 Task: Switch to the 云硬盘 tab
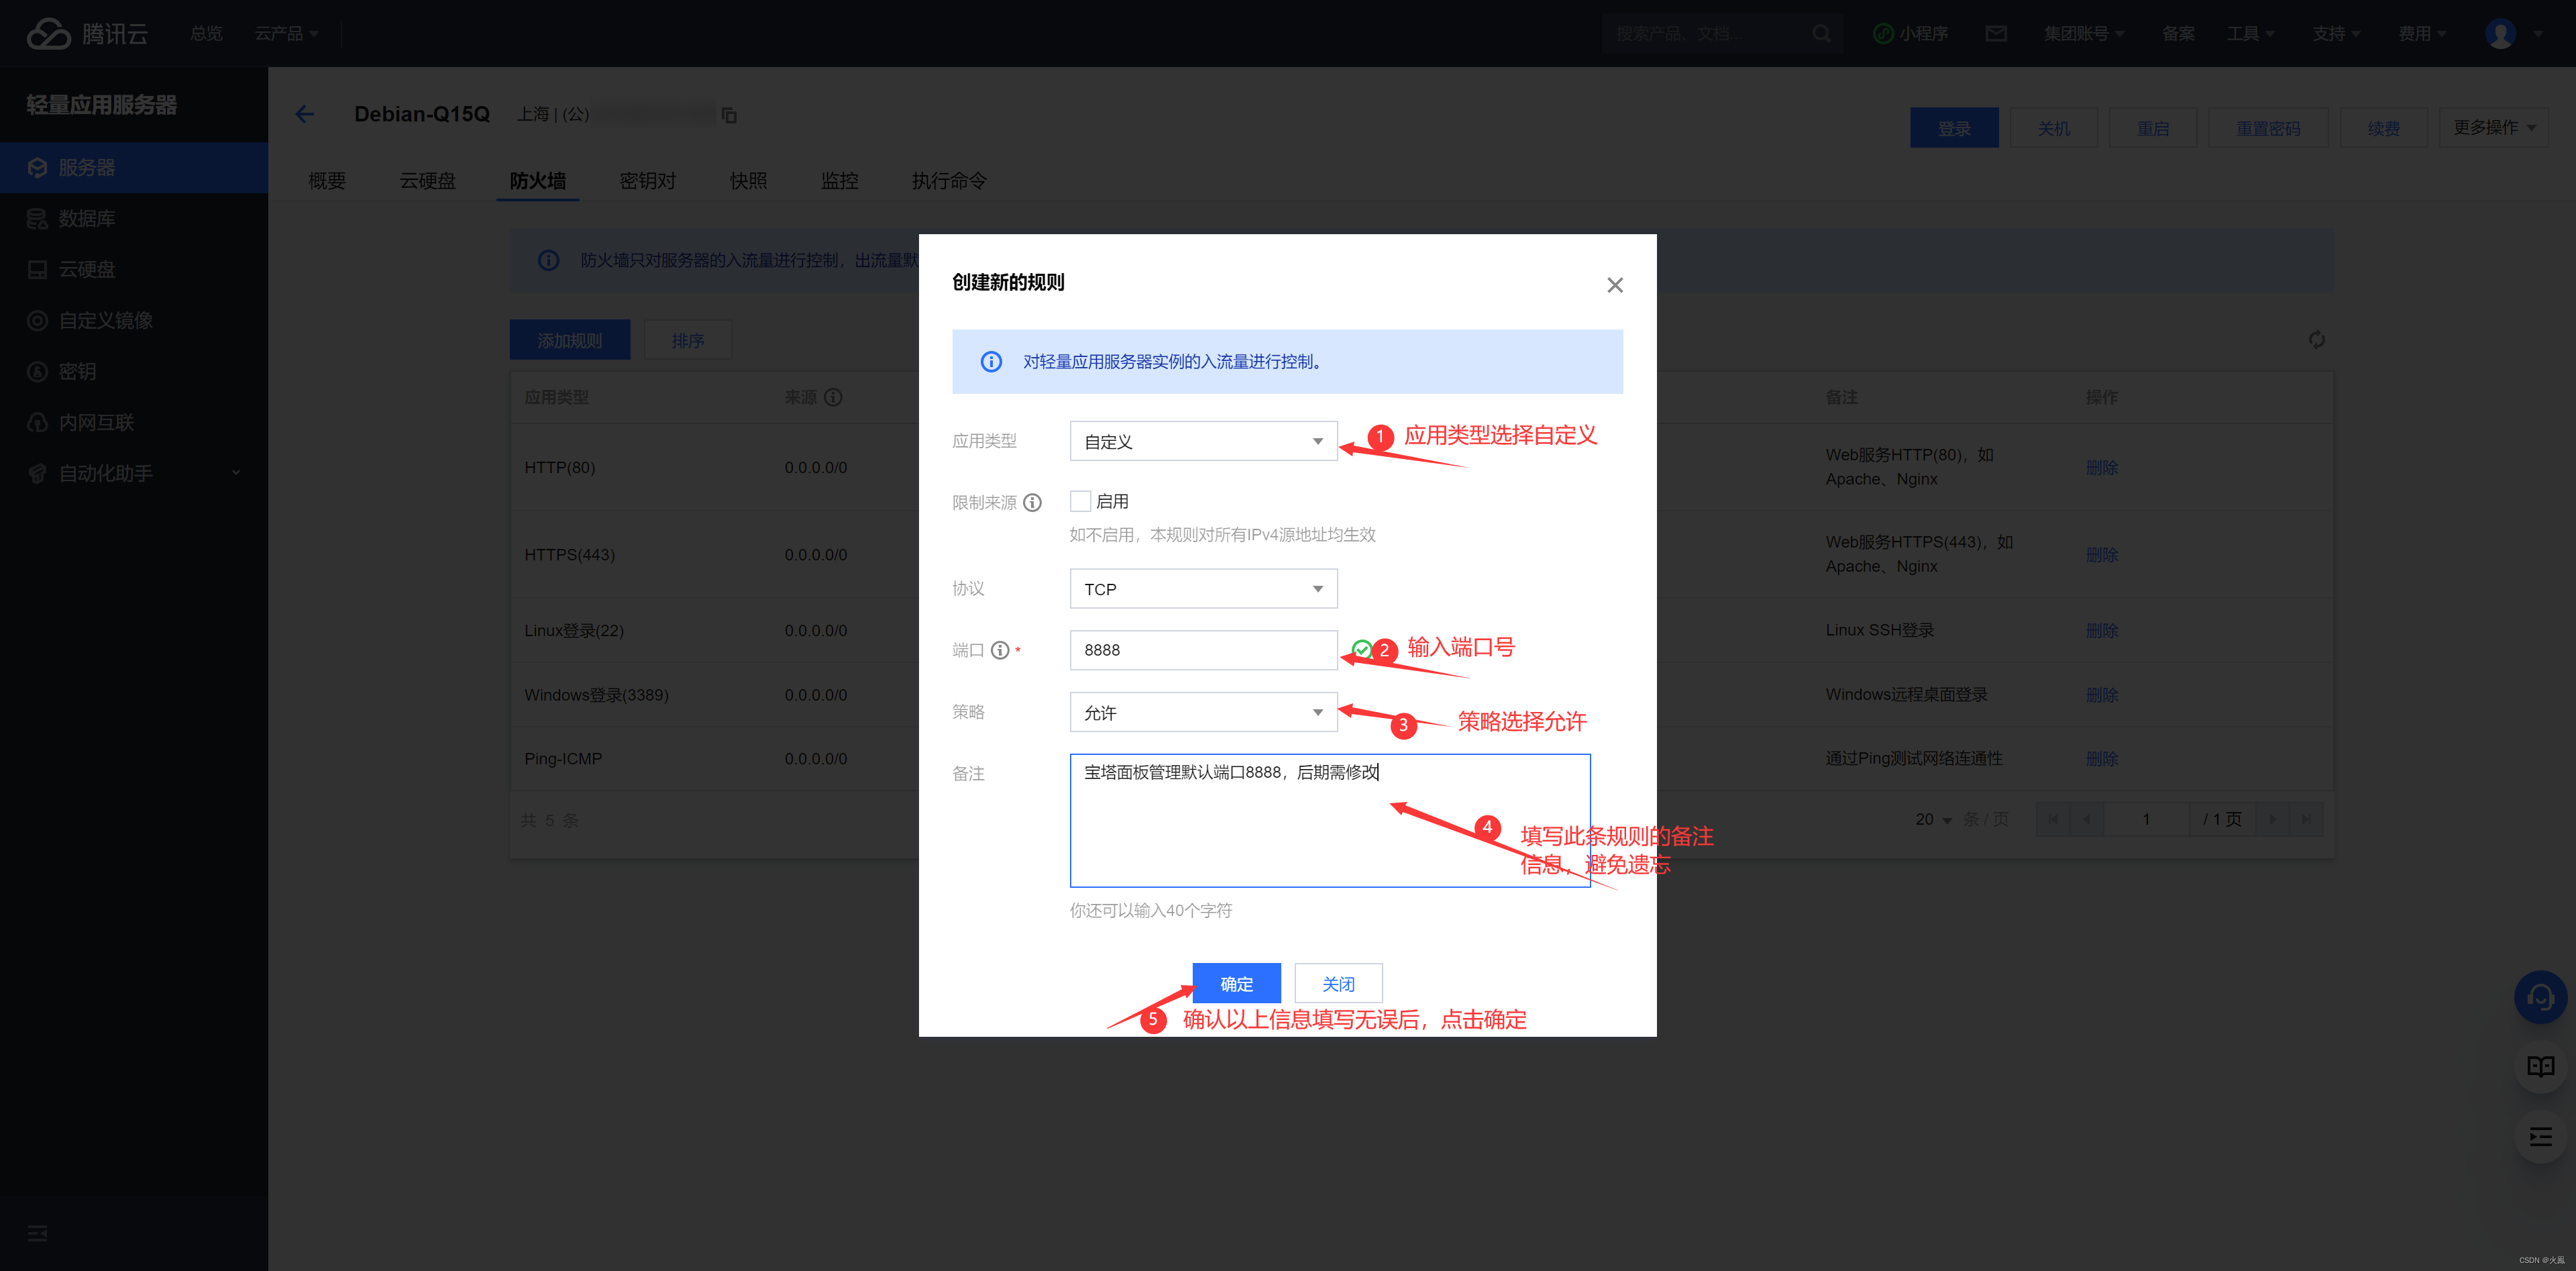pos(428,180)
